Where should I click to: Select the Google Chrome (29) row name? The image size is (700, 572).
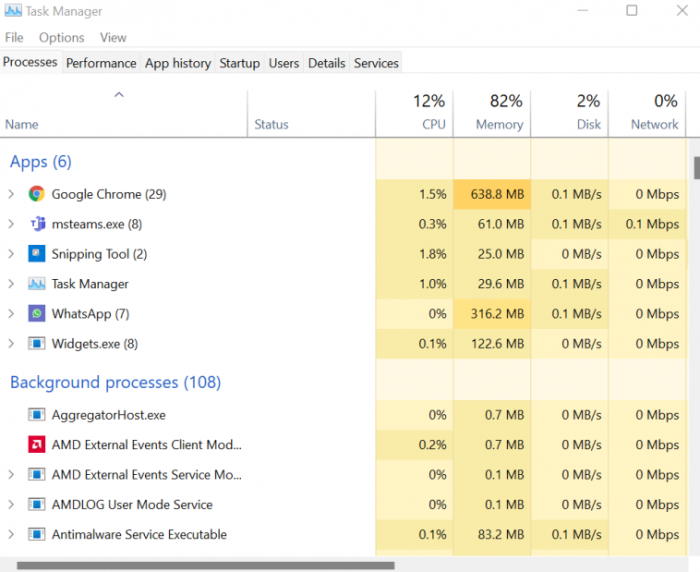pyautogui.click(x=109, y=194)
